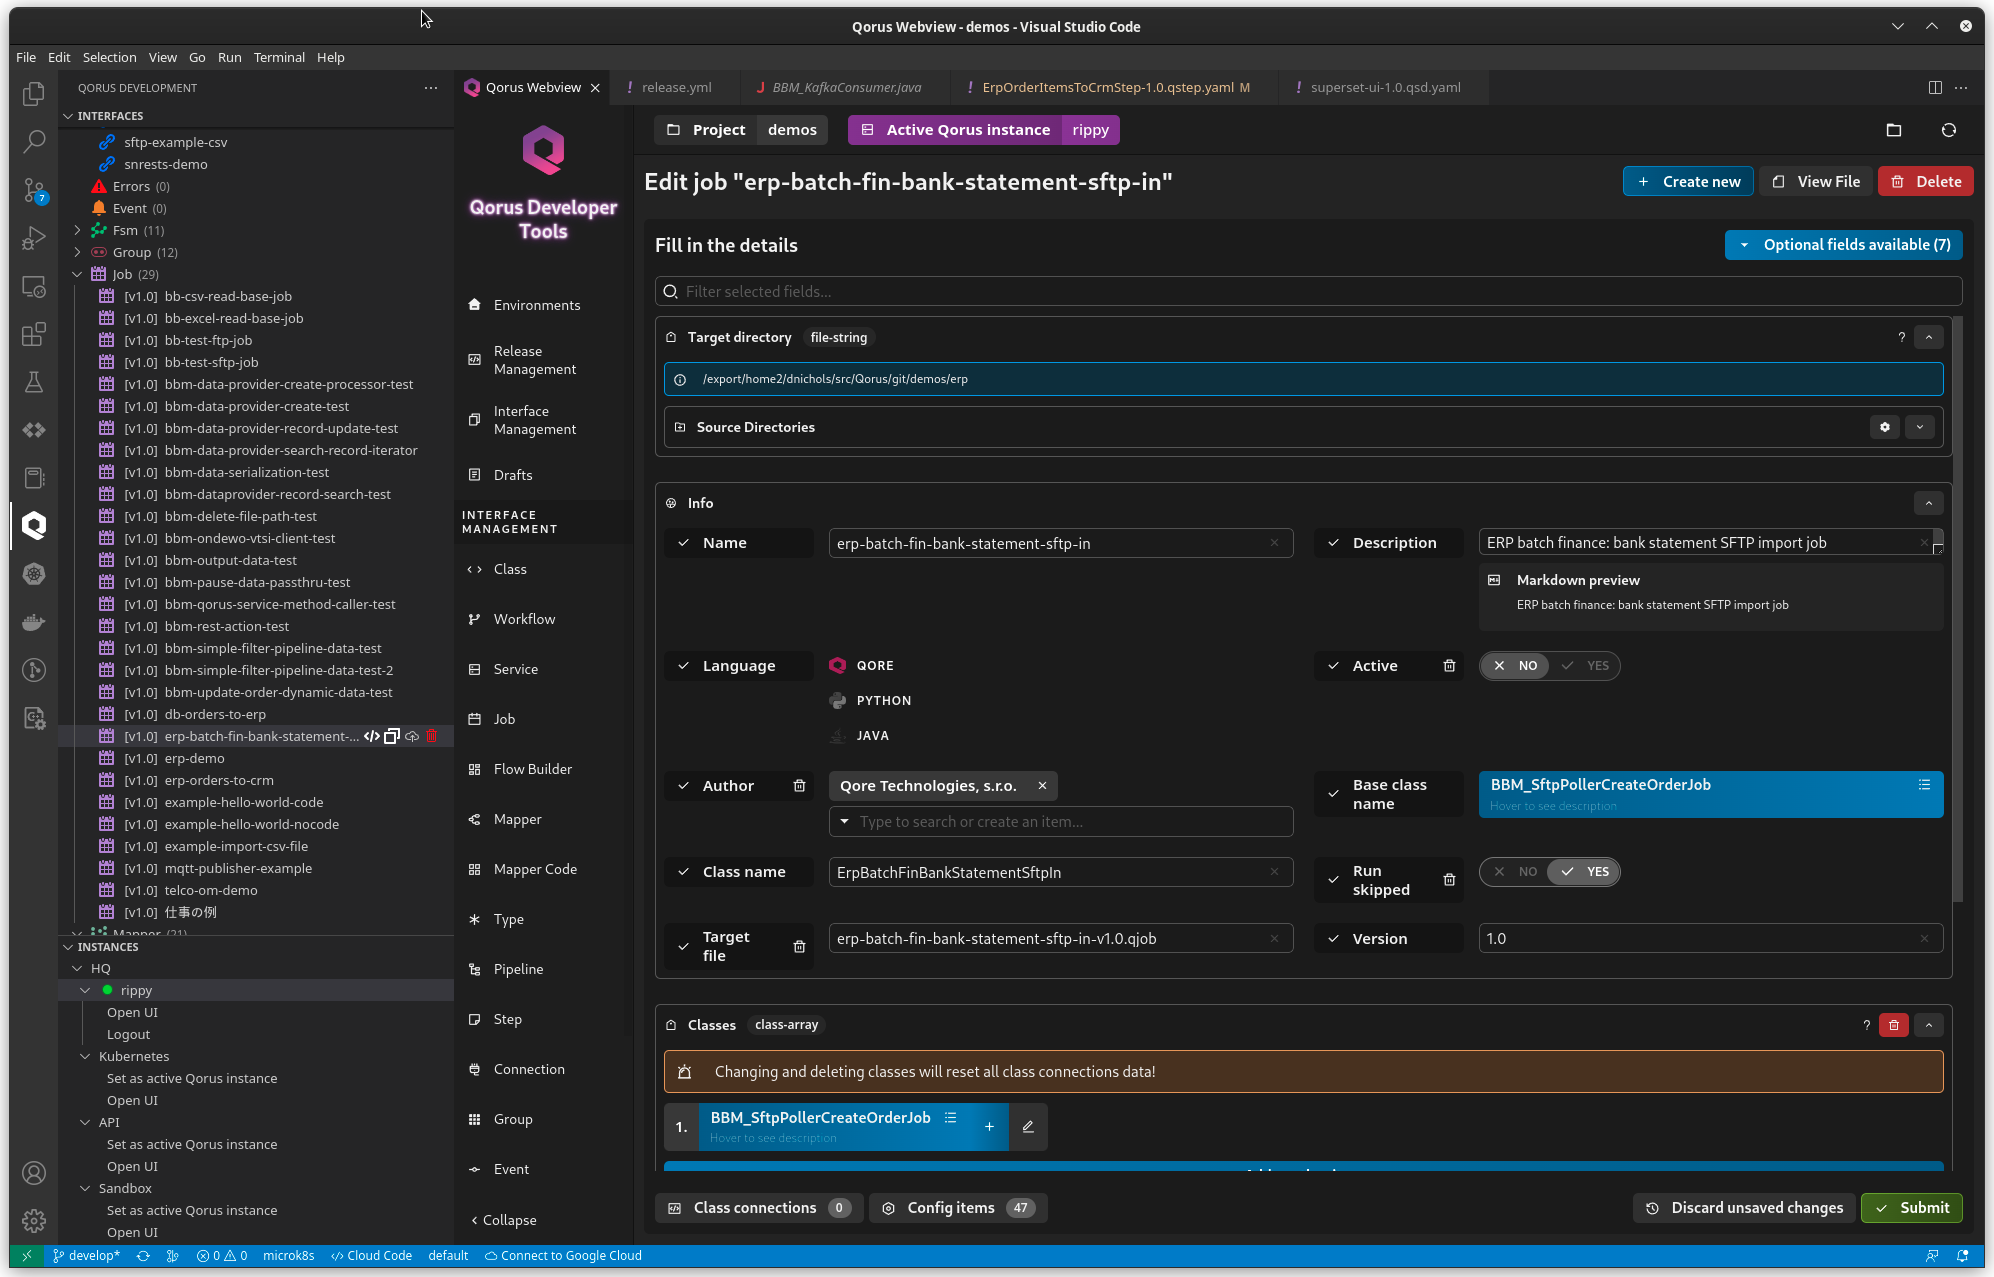Set Active toggle to NO

pos(1515,666)
